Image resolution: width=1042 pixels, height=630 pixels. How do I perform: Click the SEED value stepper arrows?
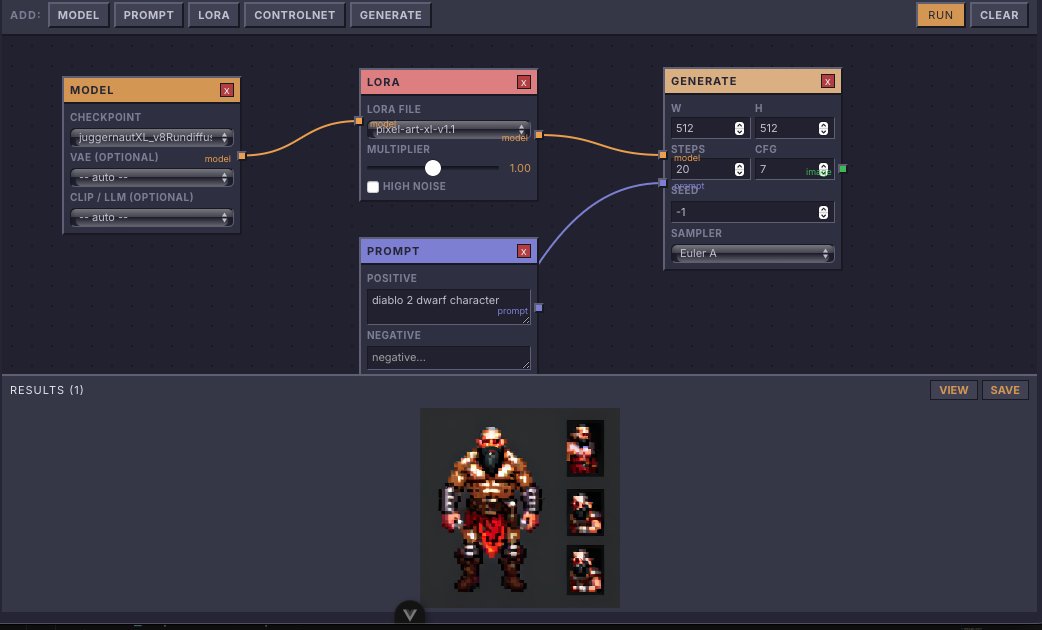coord(823,212)
